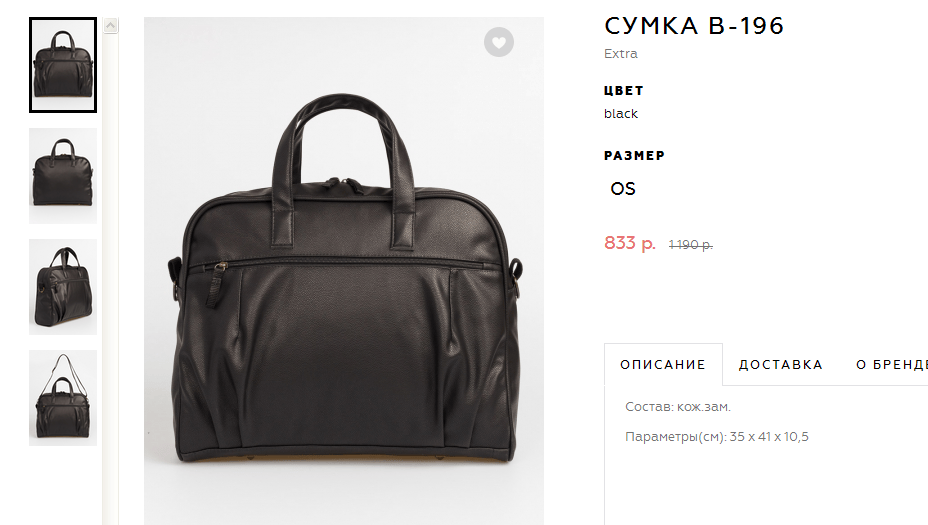Click the 833 р. sale price
The width and height of the screenshot is (928, 525).
[x=630, y=243]
